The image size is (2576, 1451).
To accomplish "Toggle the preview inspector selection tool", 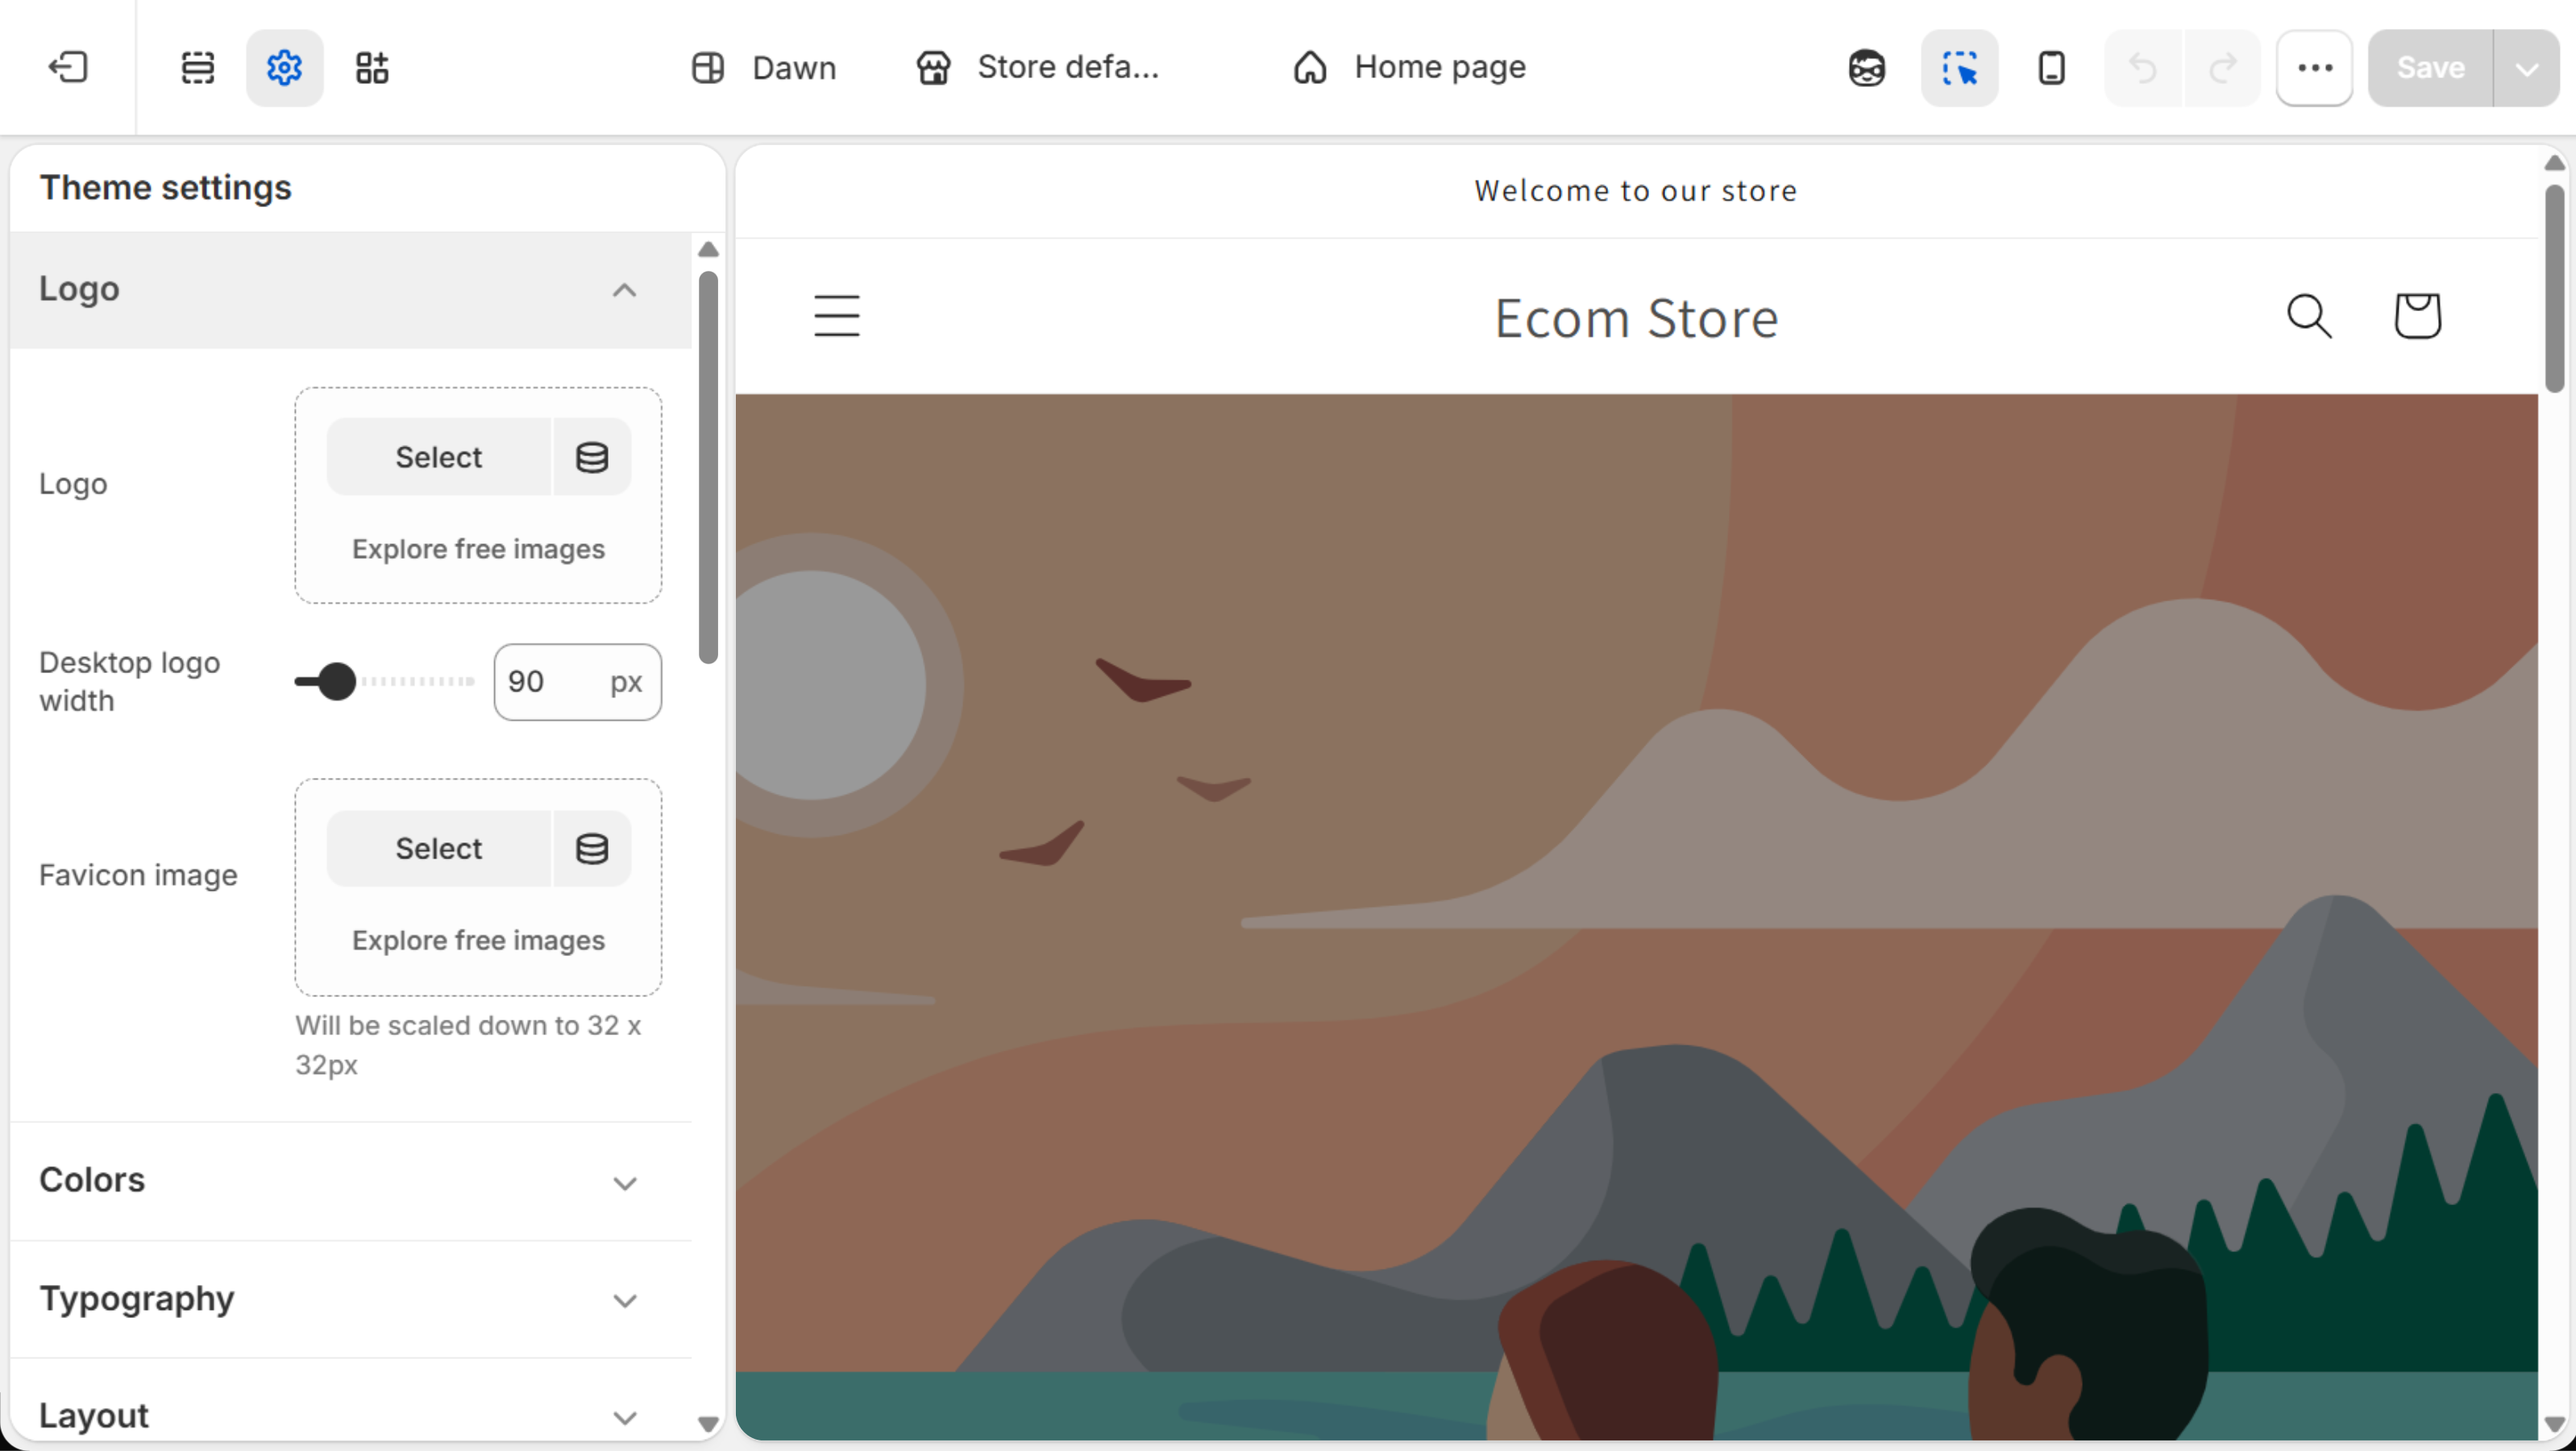I will 1959,67.
